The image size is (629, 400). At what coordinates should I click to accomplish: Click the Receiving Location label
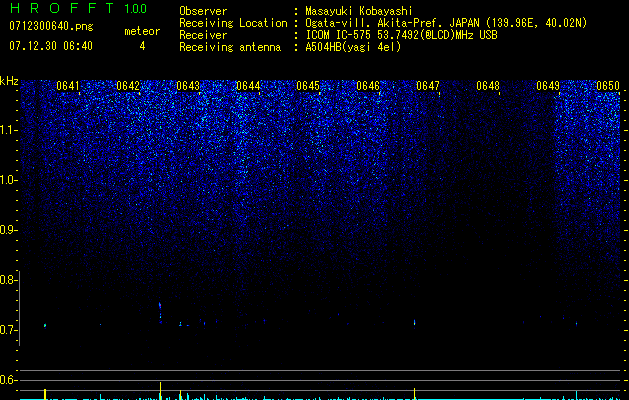pyautogui.click(x=233, y=23)
